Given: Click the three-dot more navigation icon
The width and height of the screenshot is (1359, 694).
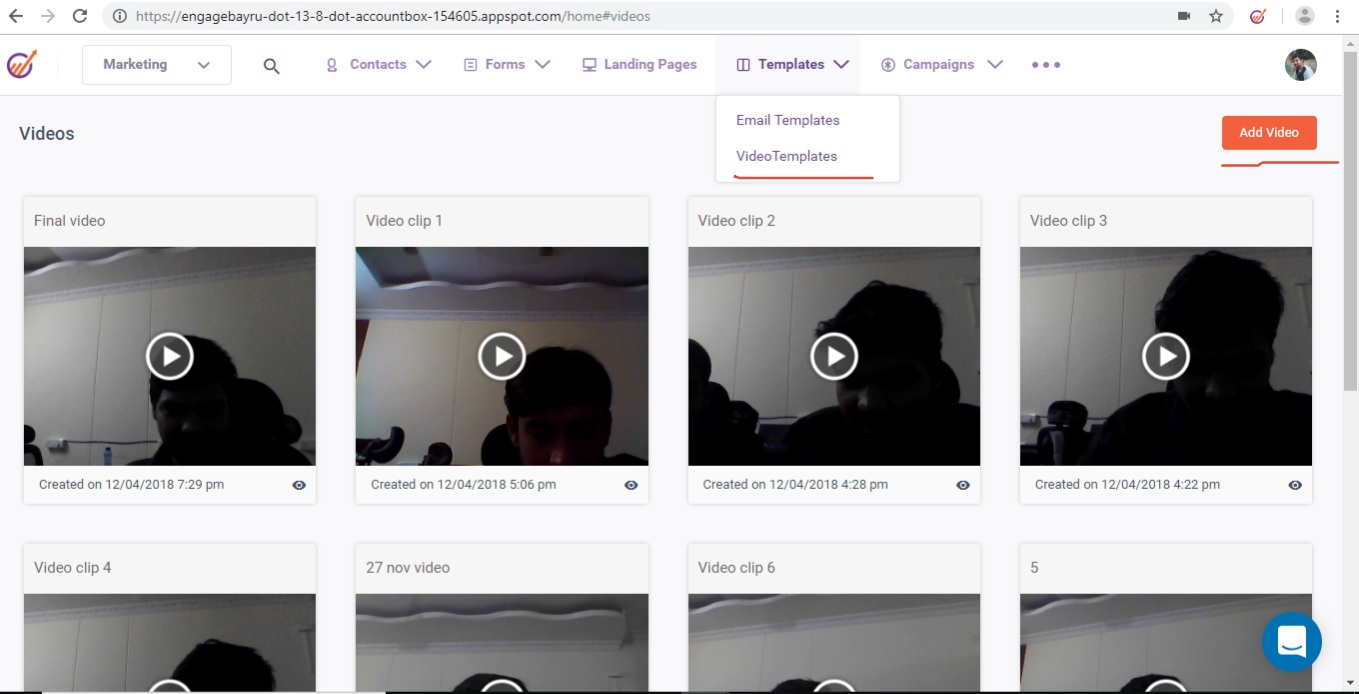Looking at the screenshot, I should [1046, 65].
